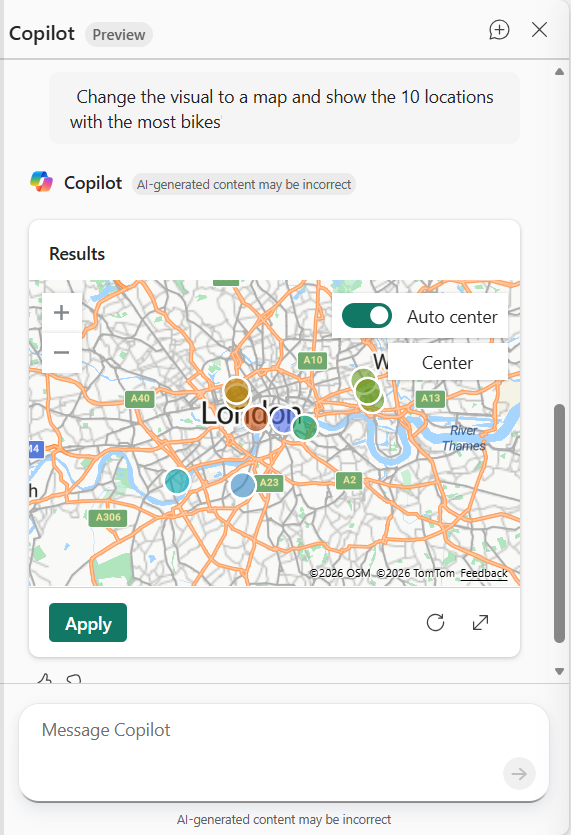Apply the map results
571x835 pixels.
tap(88, 623)
